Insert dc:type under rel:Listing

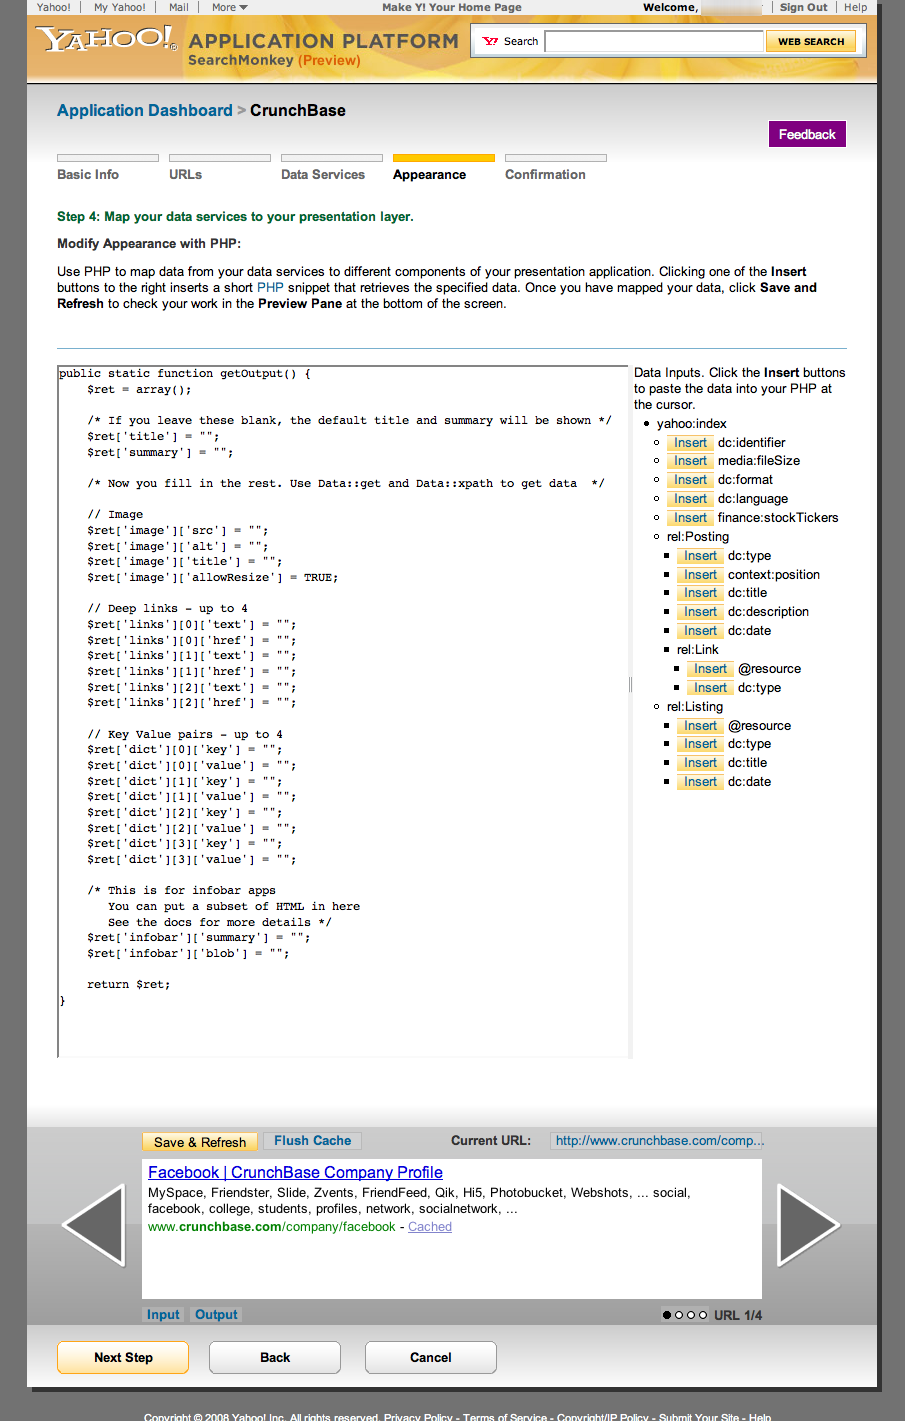click(700, 744)
